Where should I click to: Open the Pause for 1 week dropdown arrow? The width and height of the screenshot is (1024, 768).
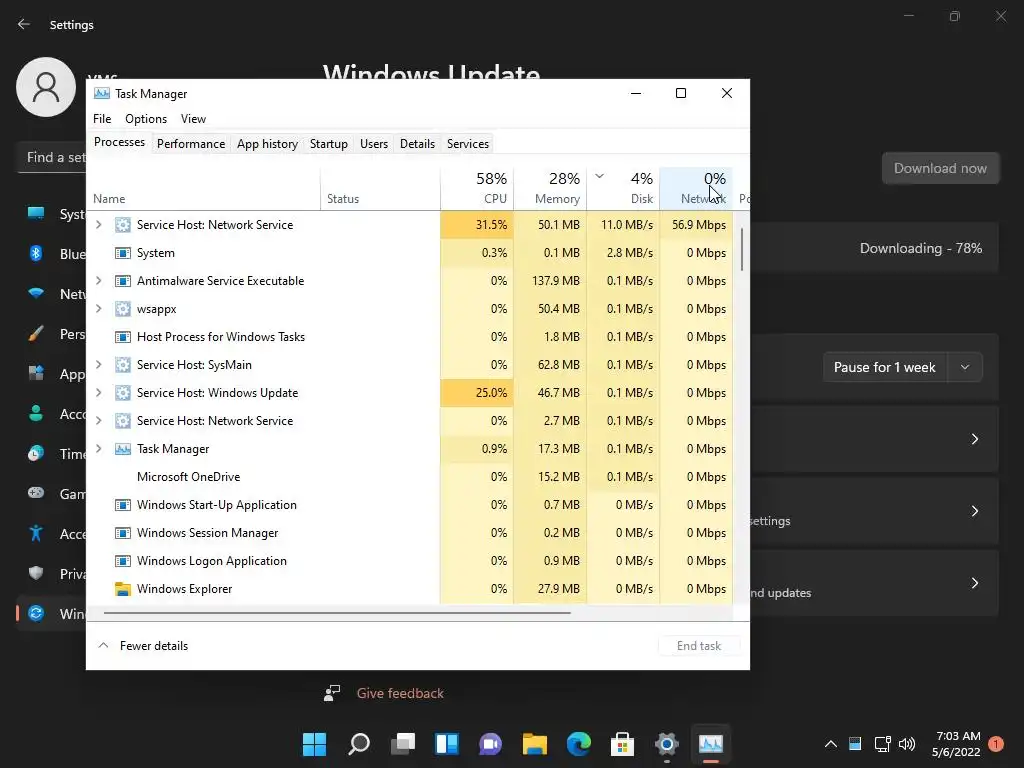click(965, 367)
